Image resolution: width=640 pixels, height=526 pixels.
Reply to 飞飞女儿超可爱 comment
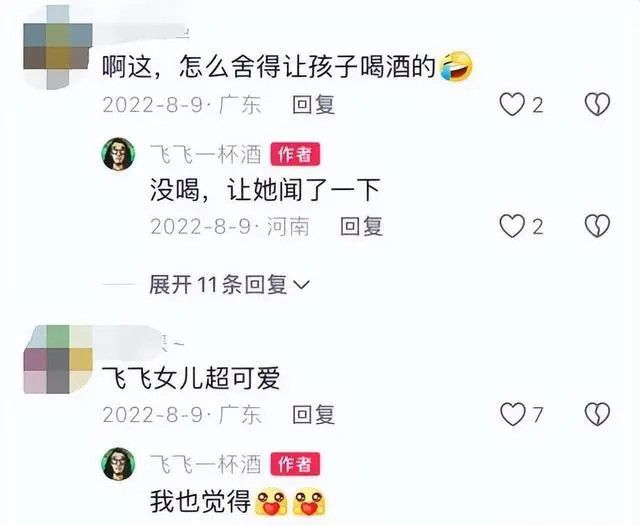313,415
